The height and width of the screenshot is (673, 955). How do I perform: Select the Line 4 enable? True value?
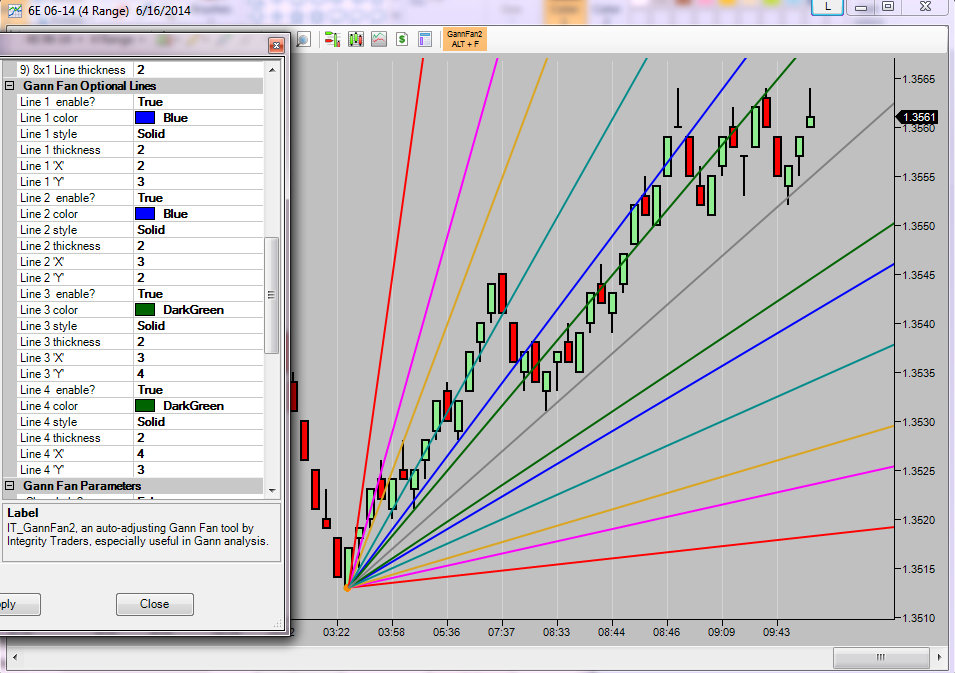[199, 390]
